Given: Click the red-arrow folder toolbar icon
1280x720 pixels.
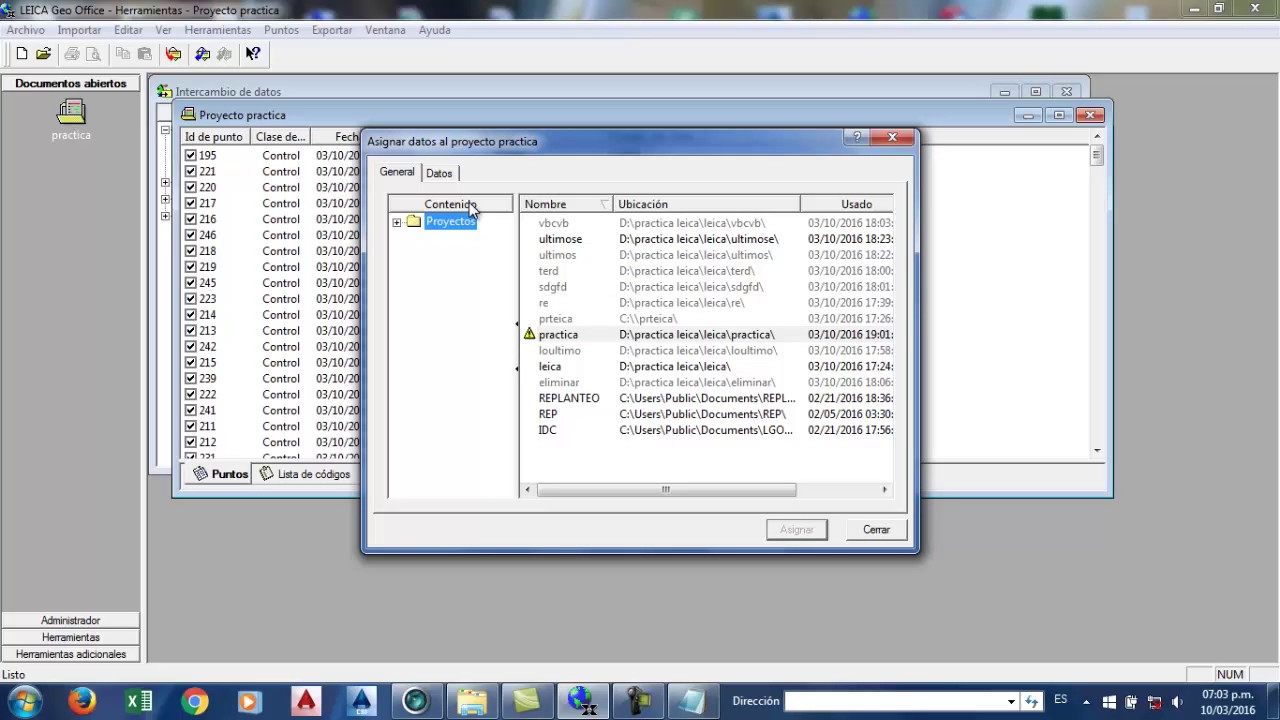Looking at the screenshot, I should tap(173, 54).
